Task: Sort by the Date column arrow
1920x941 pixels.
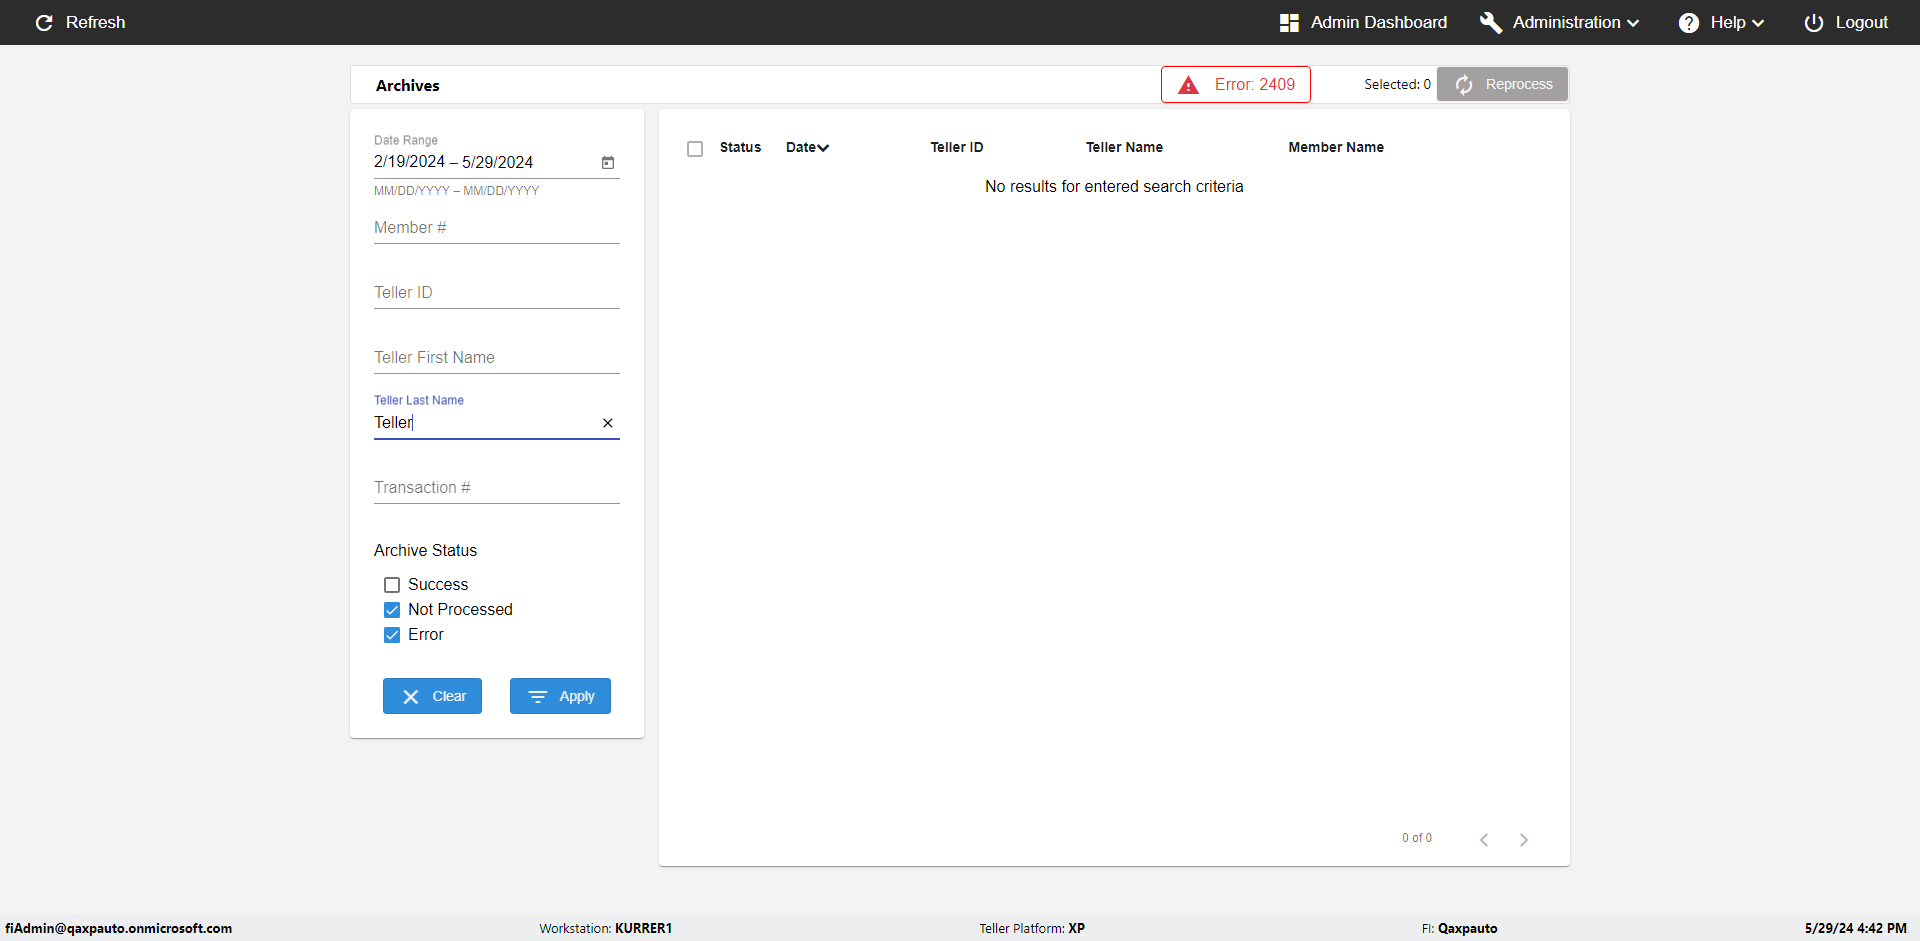Action: tap(823, 148)
